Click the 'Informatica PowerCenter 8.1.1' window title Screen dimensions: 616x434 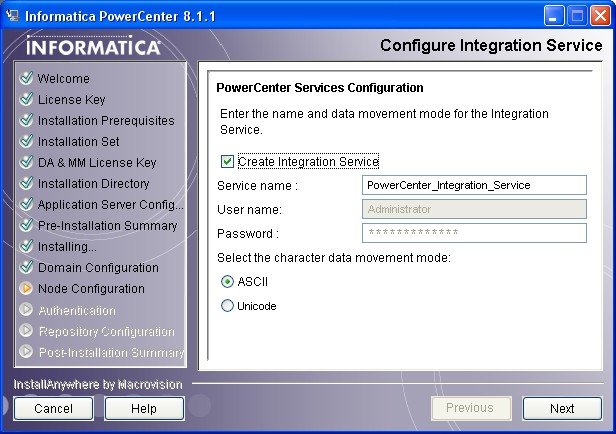[x=120, y=16]
